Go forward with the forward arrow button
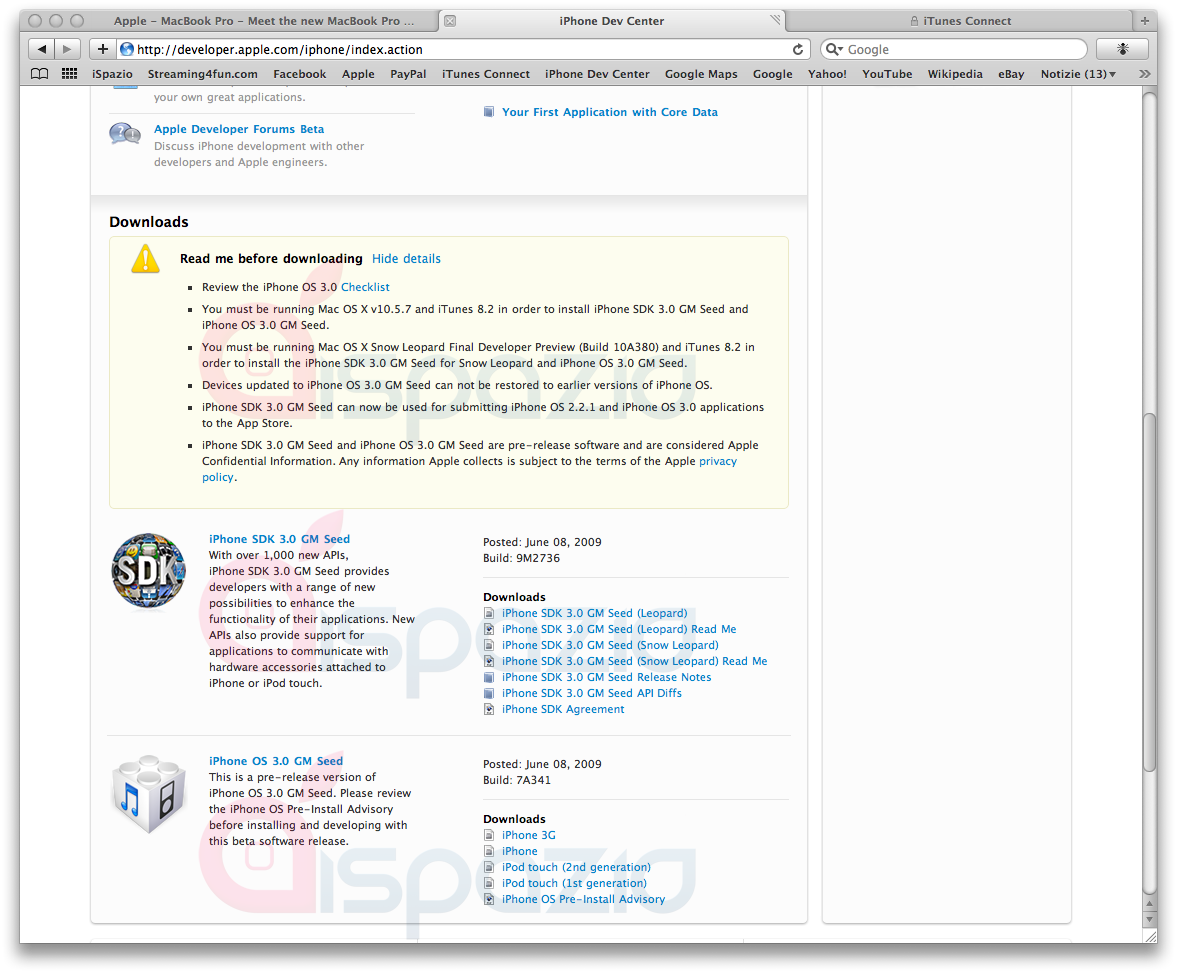Screen dimensions: 1177x973 coord(68,50)
